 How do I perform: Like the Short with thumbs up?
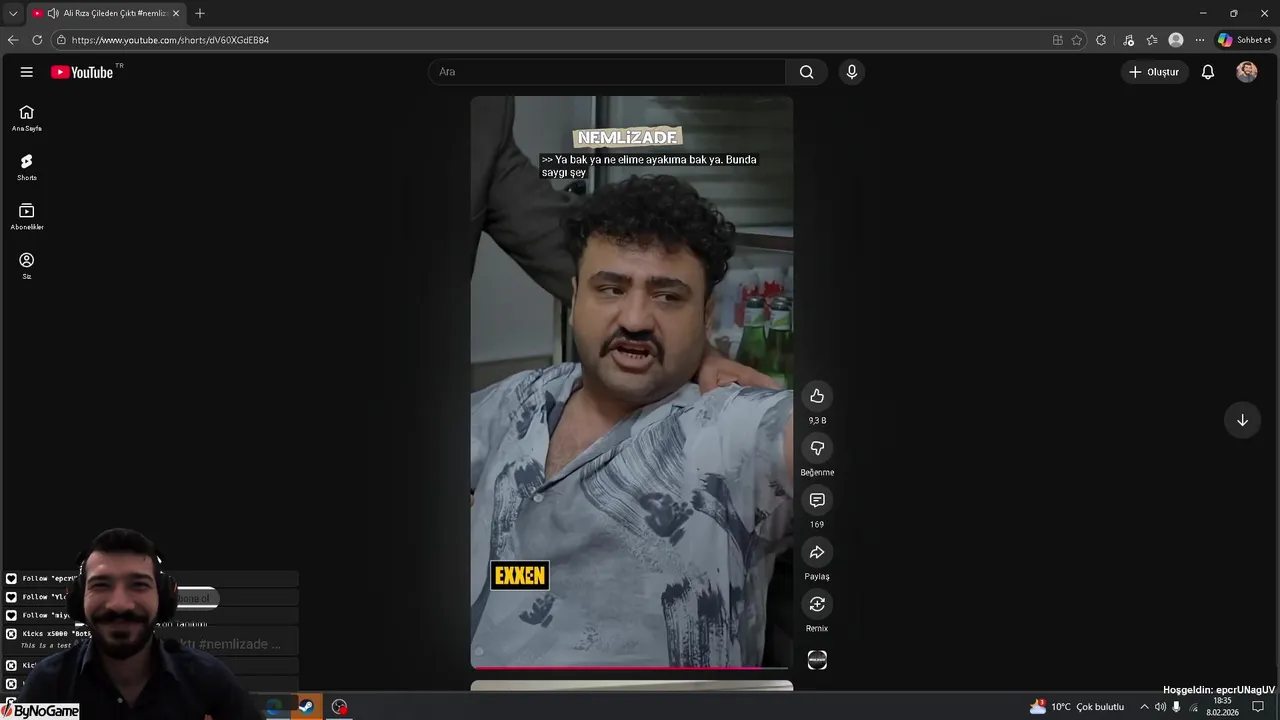click(x=817, y=396)
